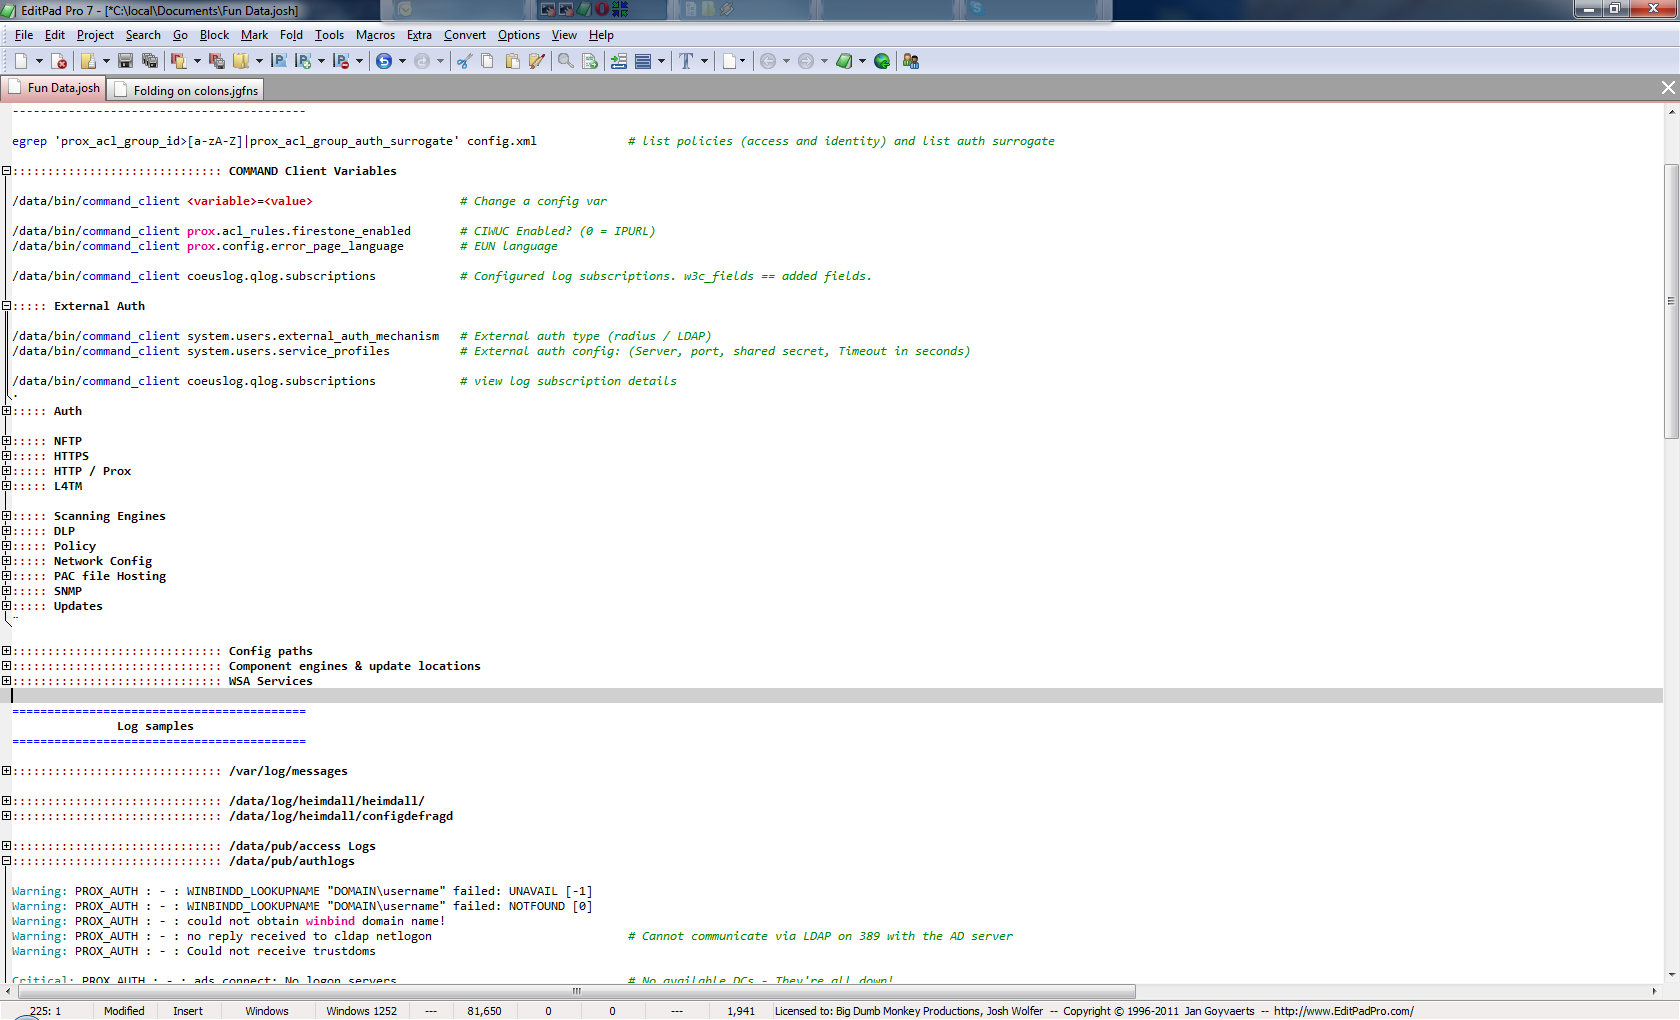Click the green globe web icon
Image resolution: width=1680 pixels, height=1020 pixels.
point(882,61)
